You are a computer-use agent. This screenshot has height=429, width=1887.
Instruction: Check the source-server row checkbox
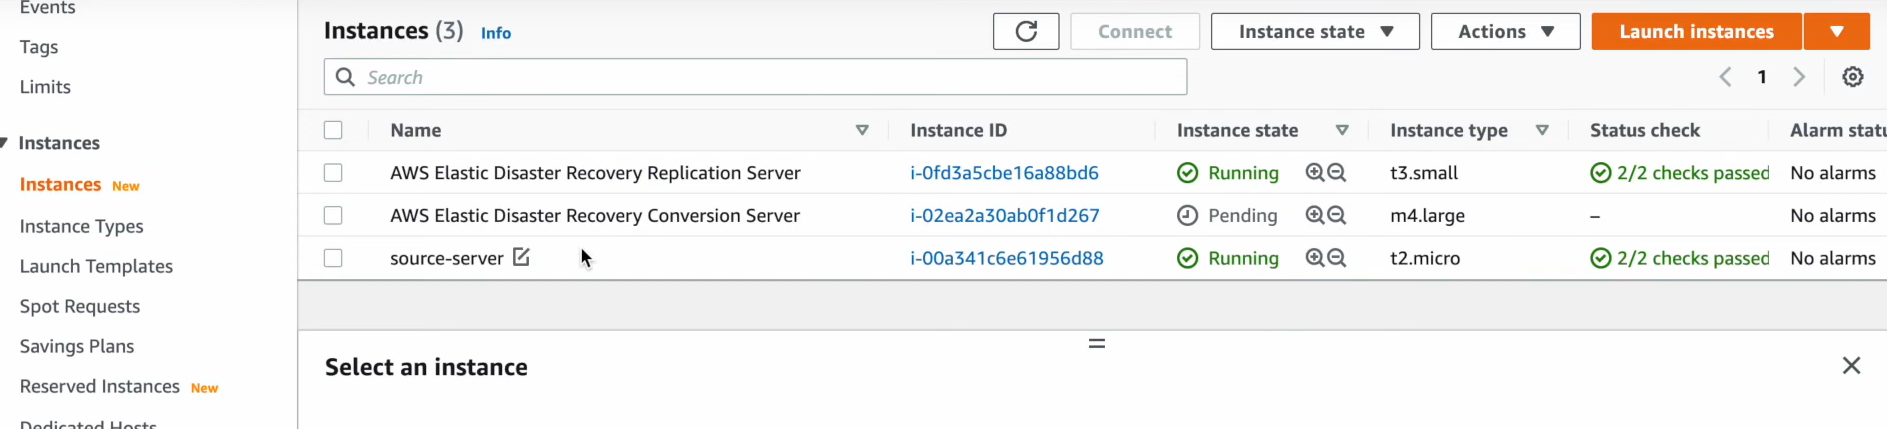tap(333, 258)
